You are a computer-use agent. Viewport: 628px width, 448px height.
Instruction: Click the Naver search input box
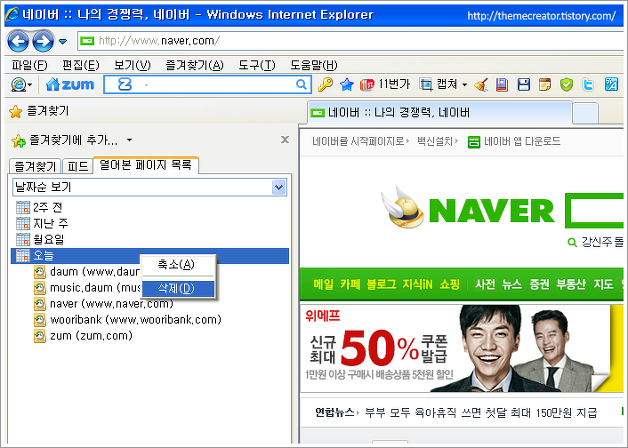click(596, 211)
